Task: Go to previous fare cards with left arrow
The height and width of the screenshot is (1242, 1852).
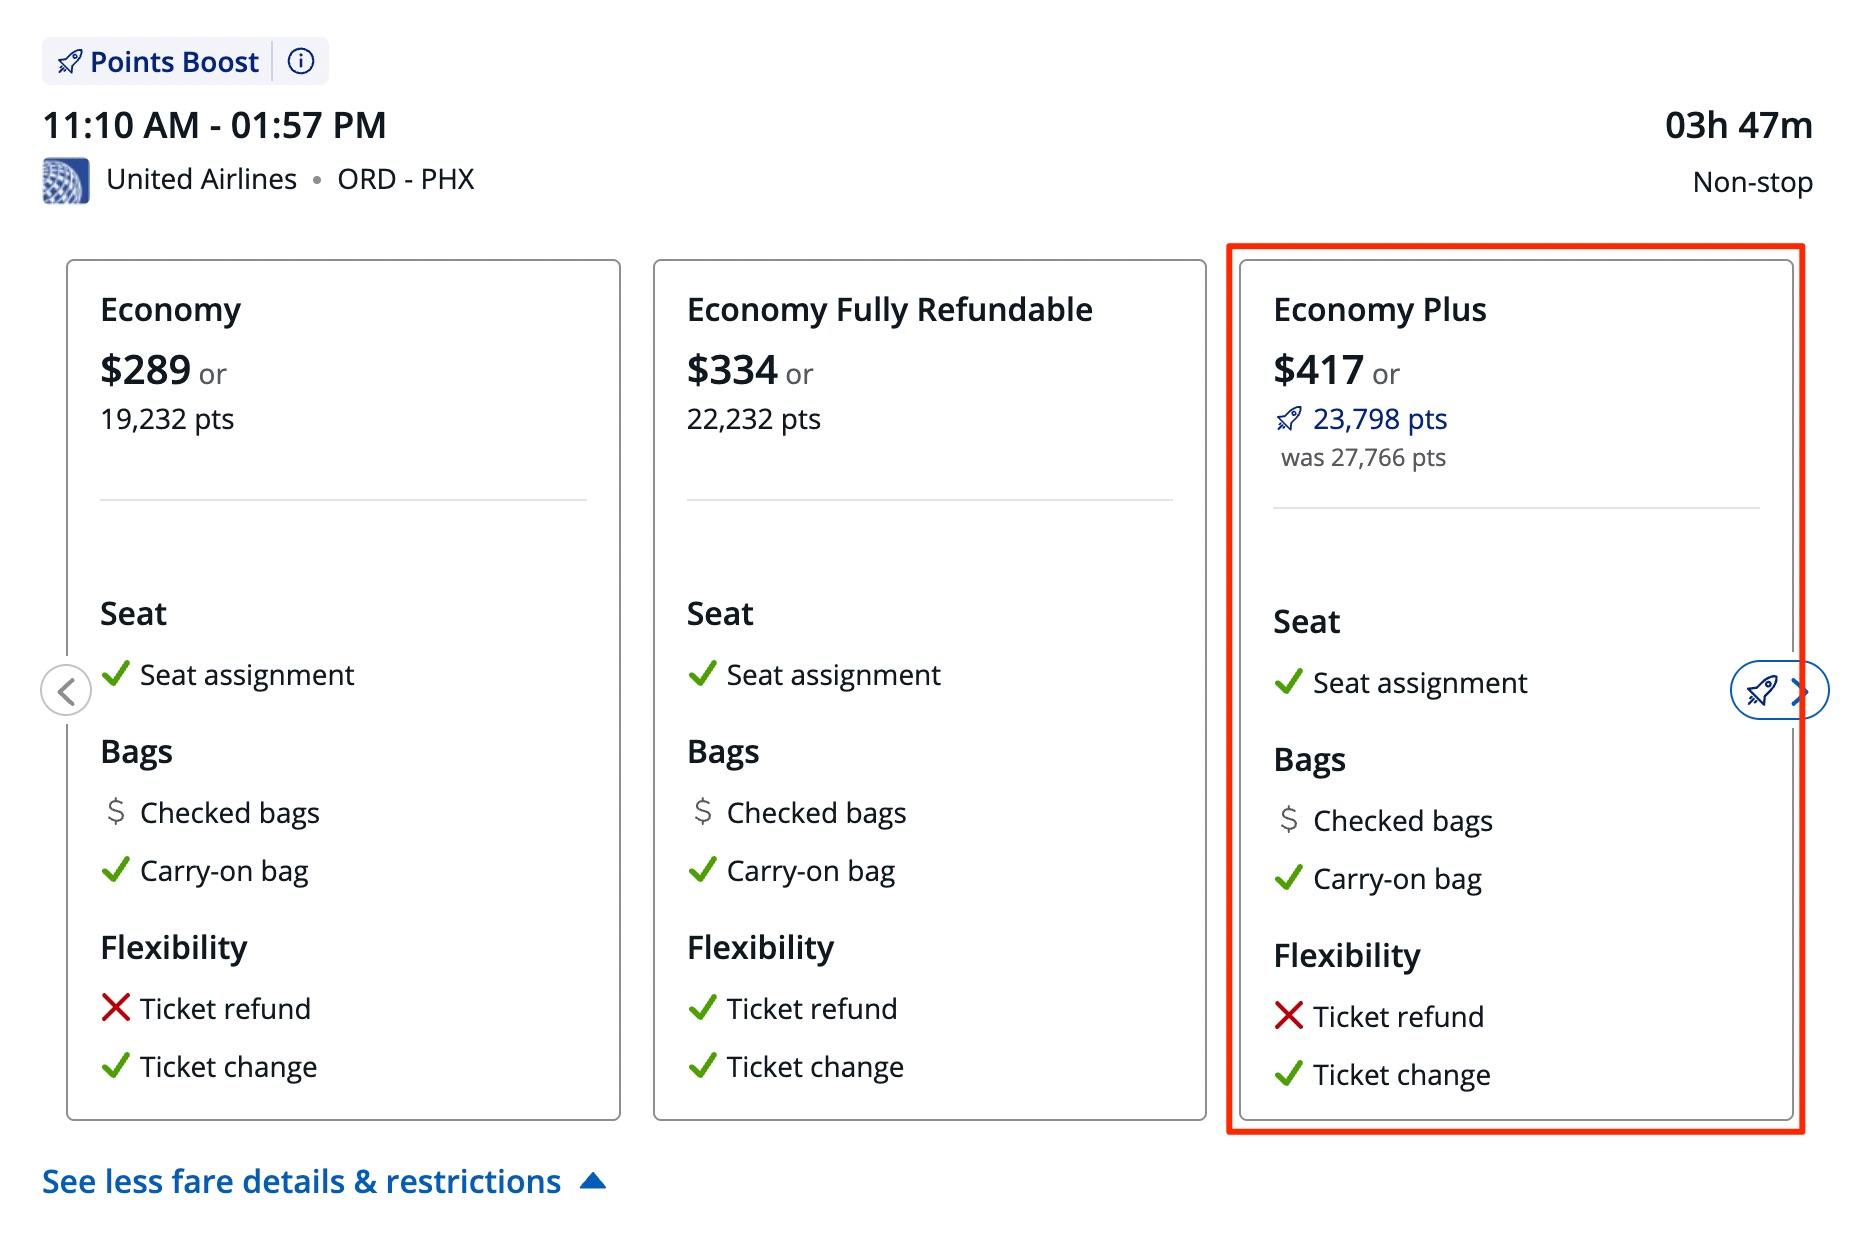Action: pyautogui.click(x=66, y=690)
